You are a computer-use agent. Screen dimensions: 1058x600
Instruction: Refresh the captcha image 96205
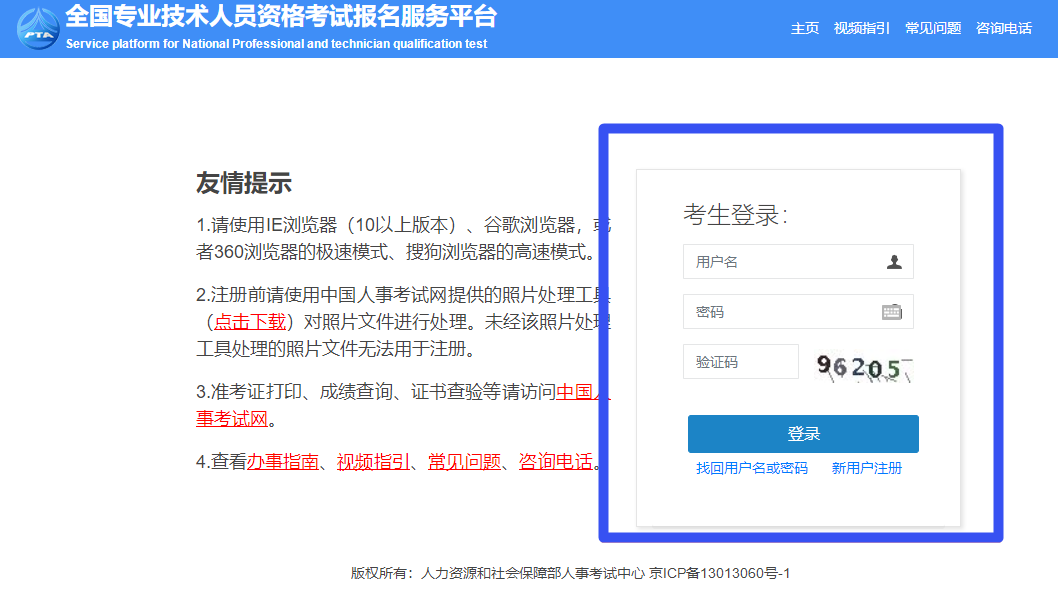tap(864, 367)
